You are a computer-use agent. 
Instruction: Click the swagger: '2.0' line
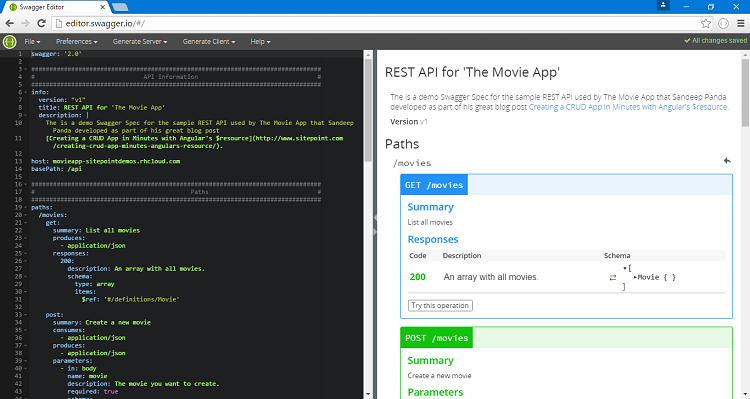(x=56, y=54)
